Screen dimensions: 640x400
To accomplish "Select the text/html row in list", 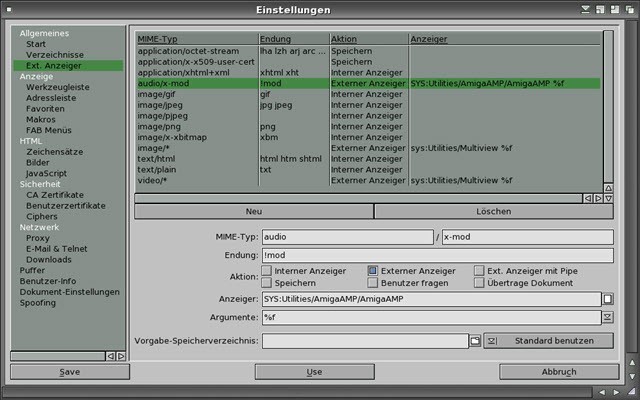I will pyautogui.click(x=369, y=159).
